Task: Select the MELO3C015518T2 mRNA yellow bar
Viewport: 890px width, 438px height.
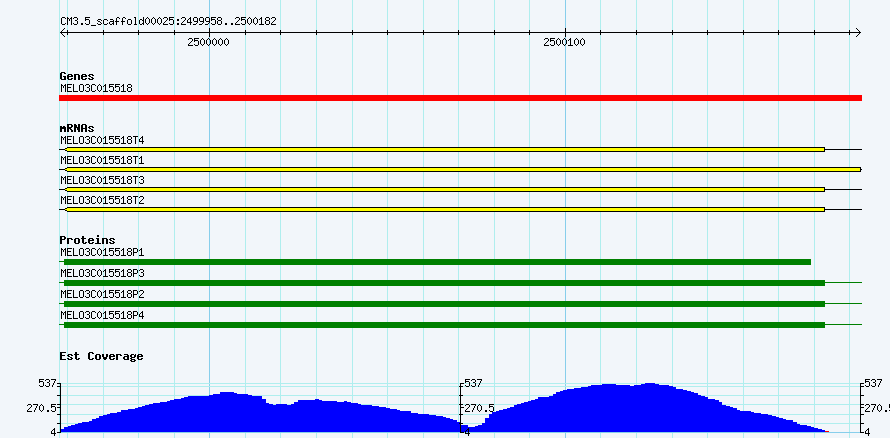Action: click(445, 209)
